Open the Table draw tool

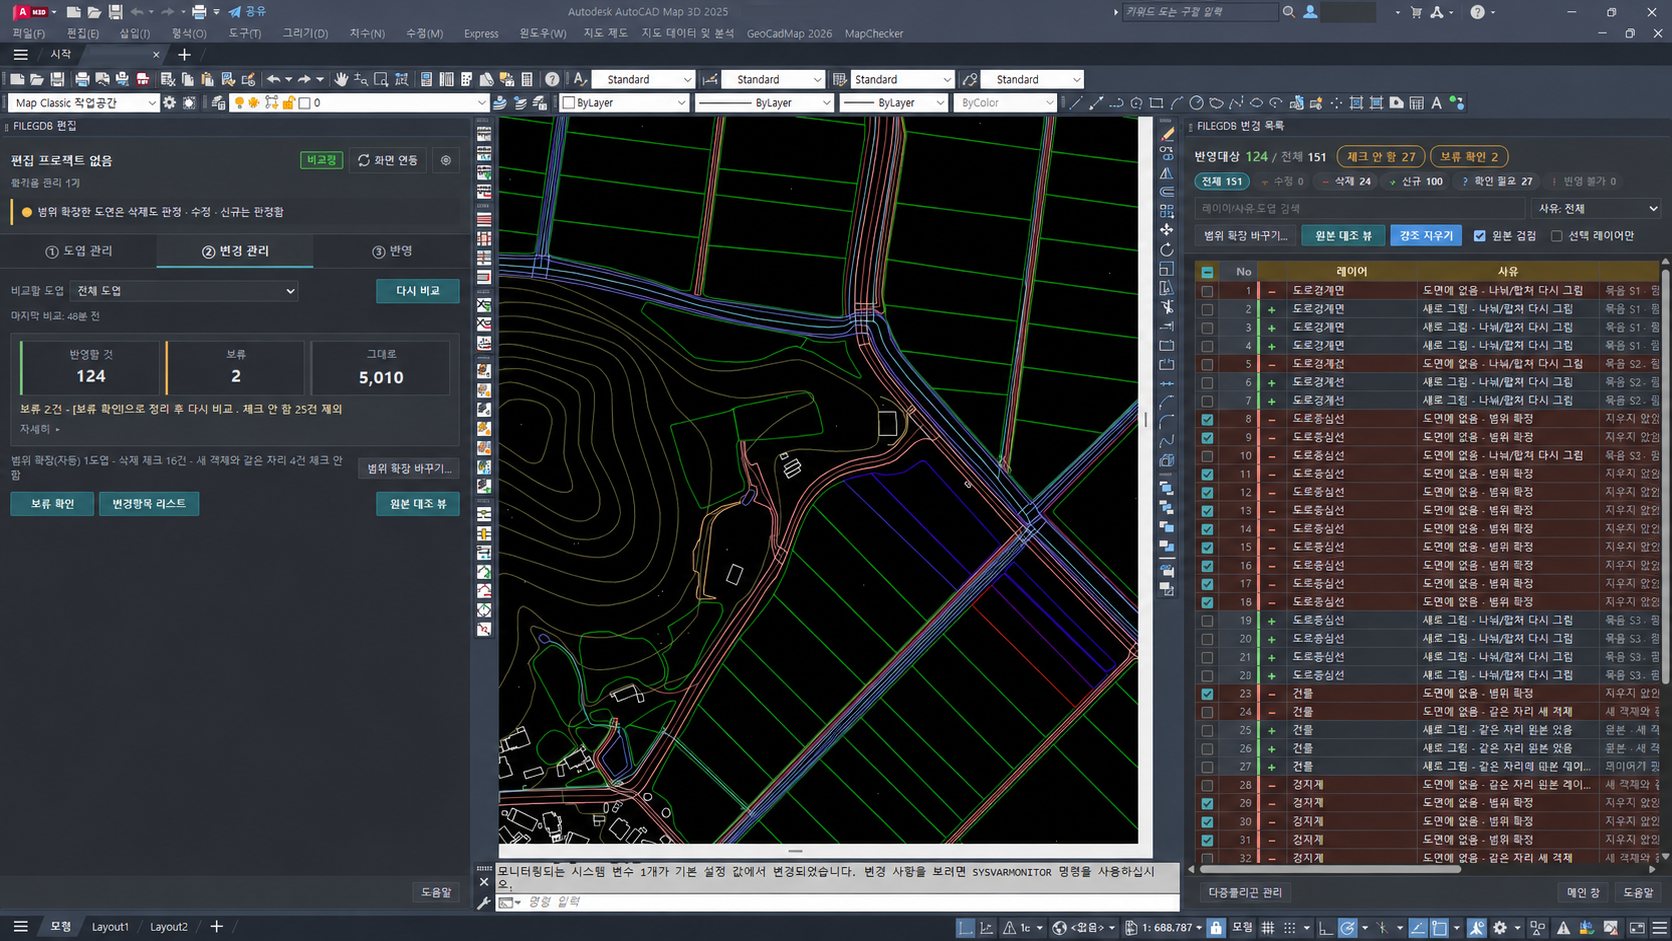[1416, 103]
